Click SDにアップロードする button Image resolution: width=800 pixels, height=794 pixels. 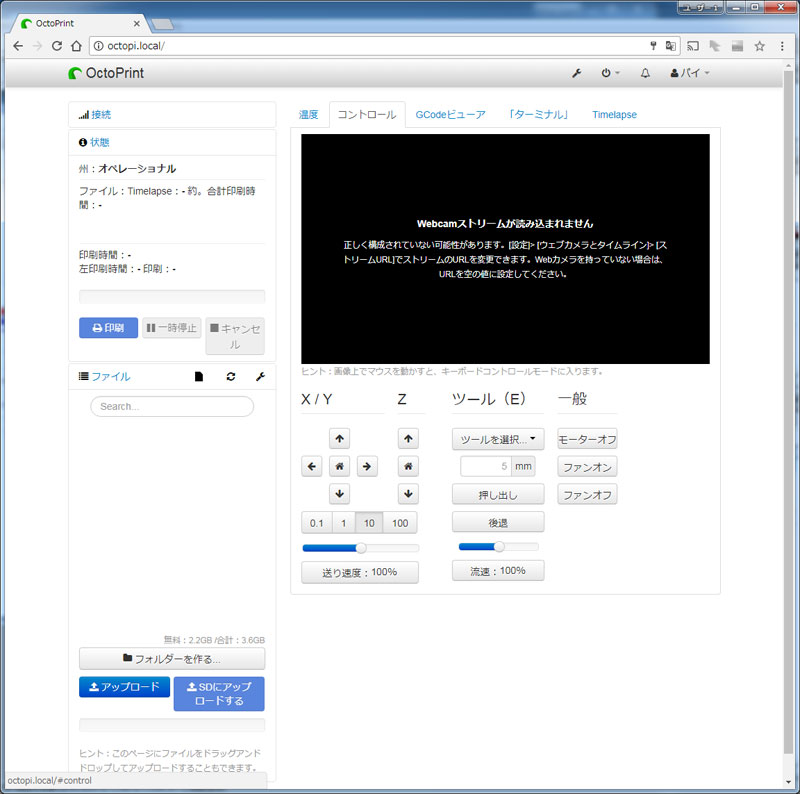219,693
